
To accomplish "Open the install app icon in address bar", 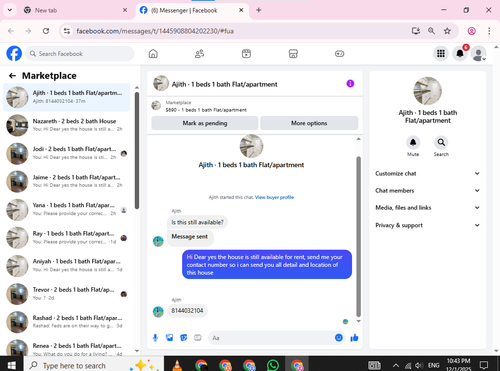I will 416,31.
